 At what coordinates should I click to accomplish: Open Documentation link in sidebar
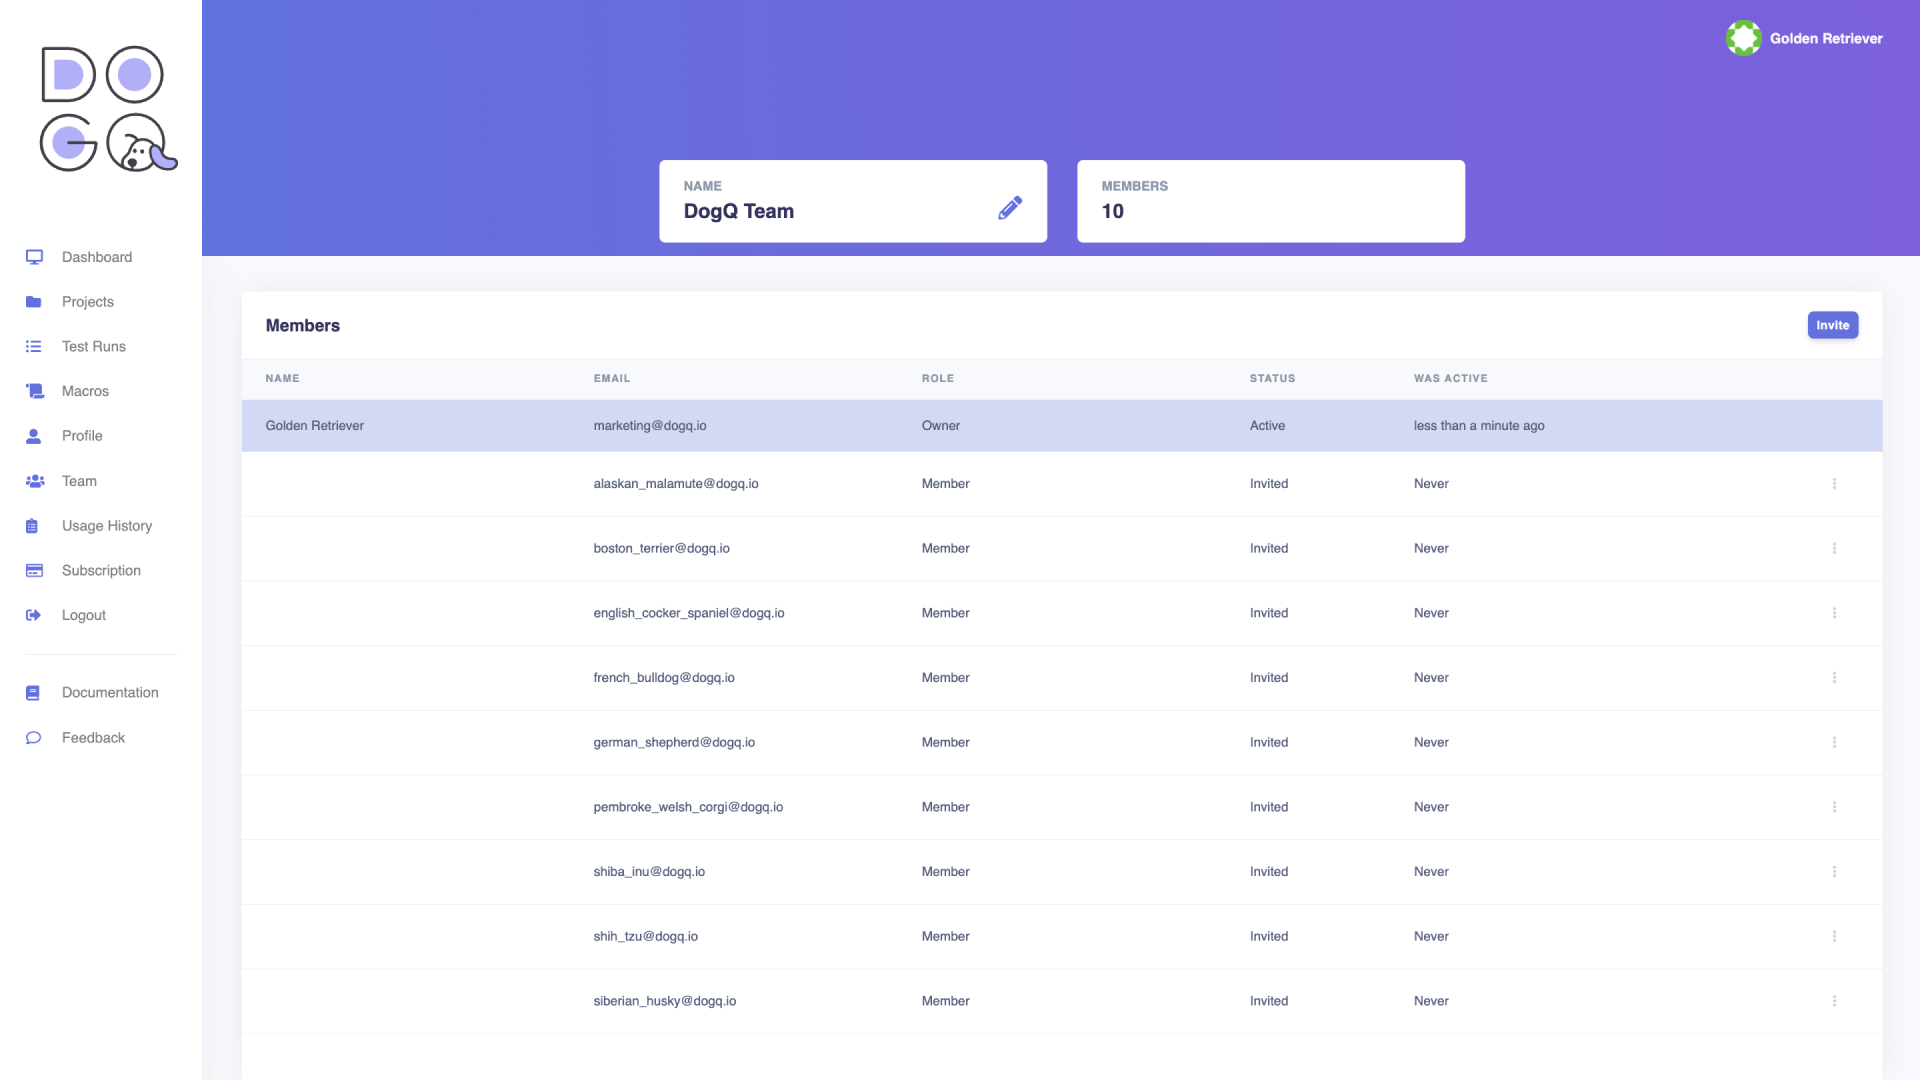tap(109, 692)
